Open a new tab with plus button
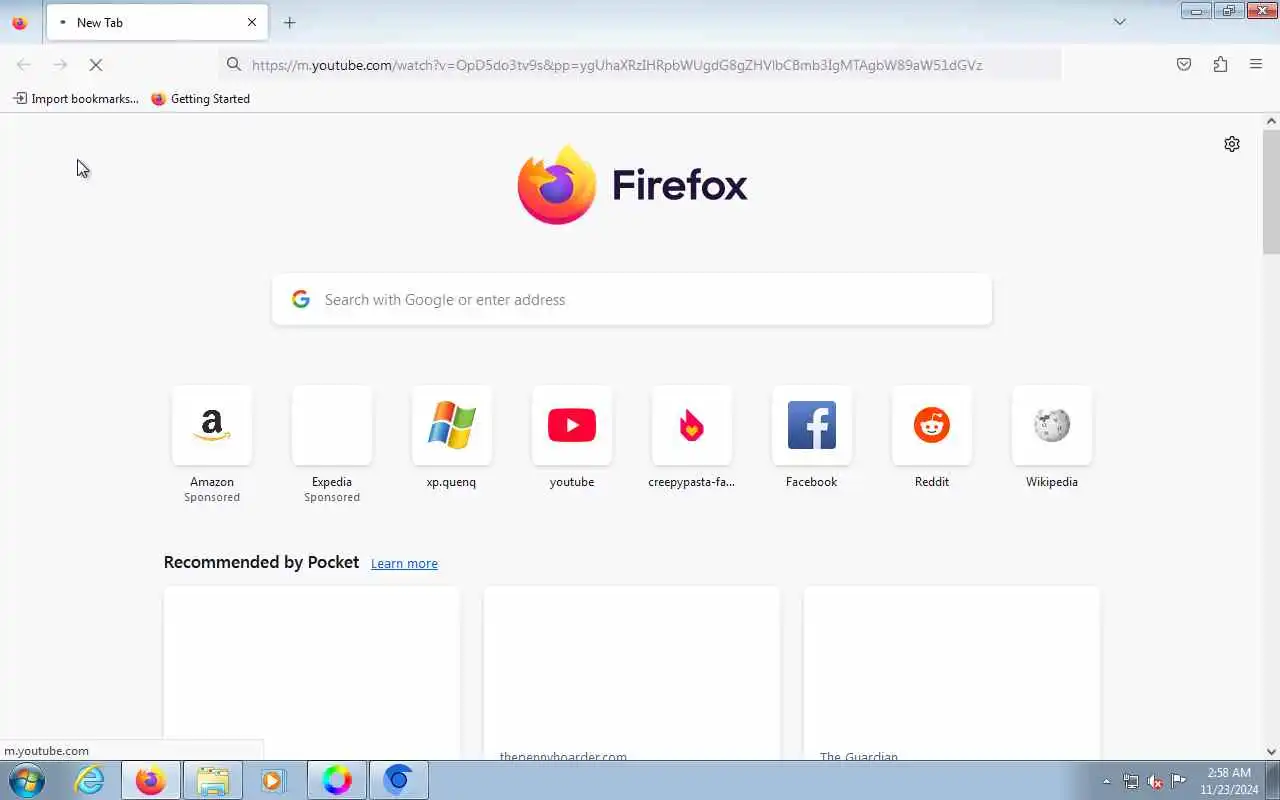Viewport: 1280px width, 800px height. pos(289,22)
